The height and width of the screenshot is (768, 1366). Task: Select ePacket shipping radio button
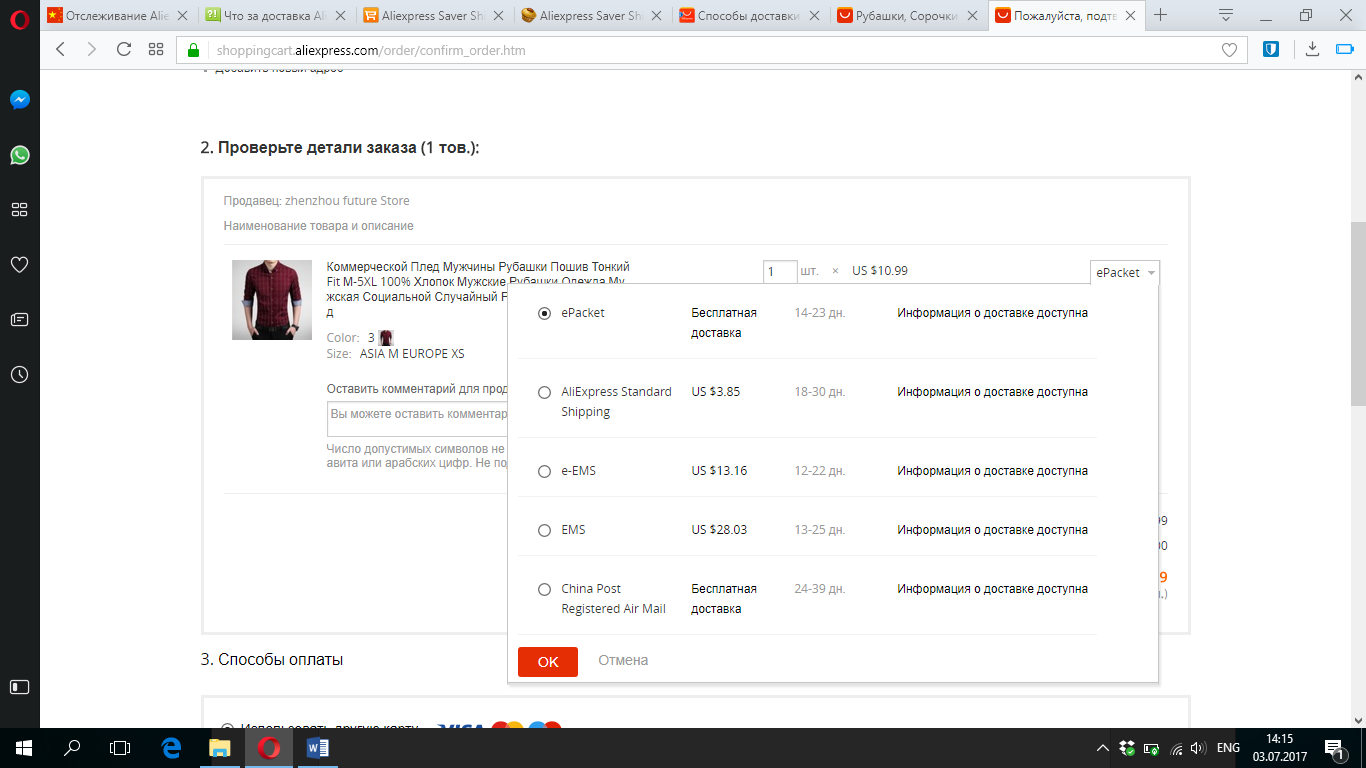click(544, 313)
